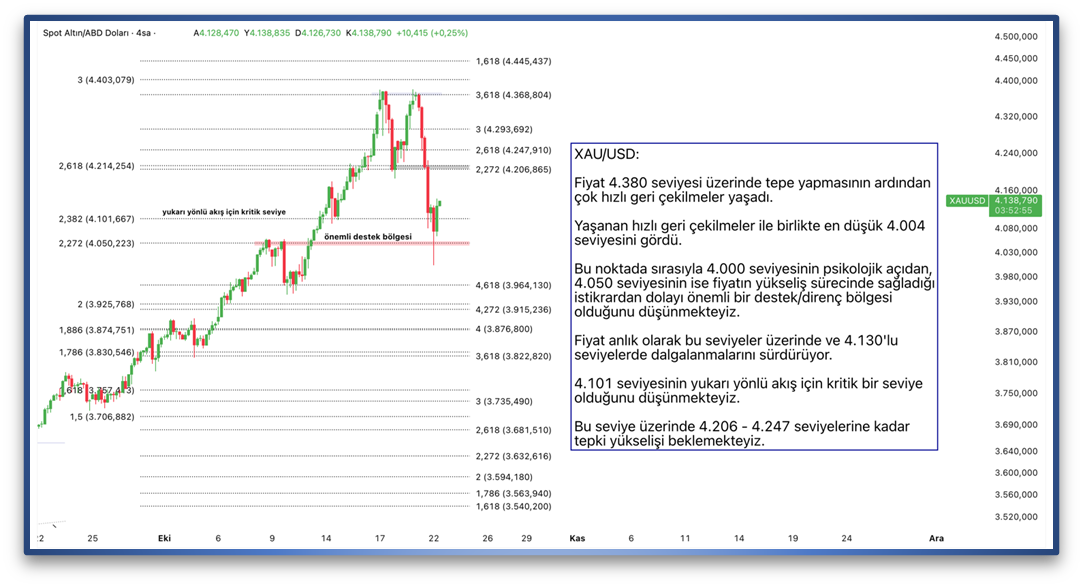Click the Kas month marker on time axis
Viewport: 1083px width, 587px height.
(x=576, y=538)
